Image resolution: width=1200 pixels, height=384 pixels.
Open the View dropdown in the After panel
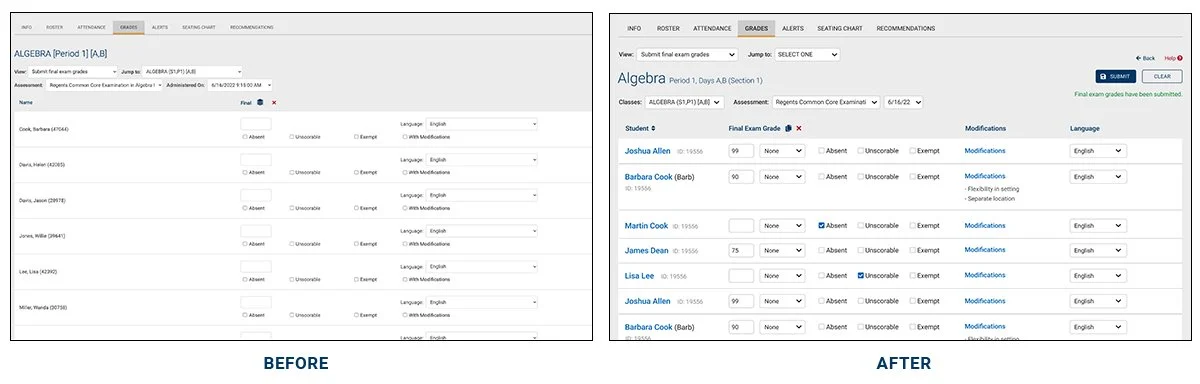click(x=687, y=54)
